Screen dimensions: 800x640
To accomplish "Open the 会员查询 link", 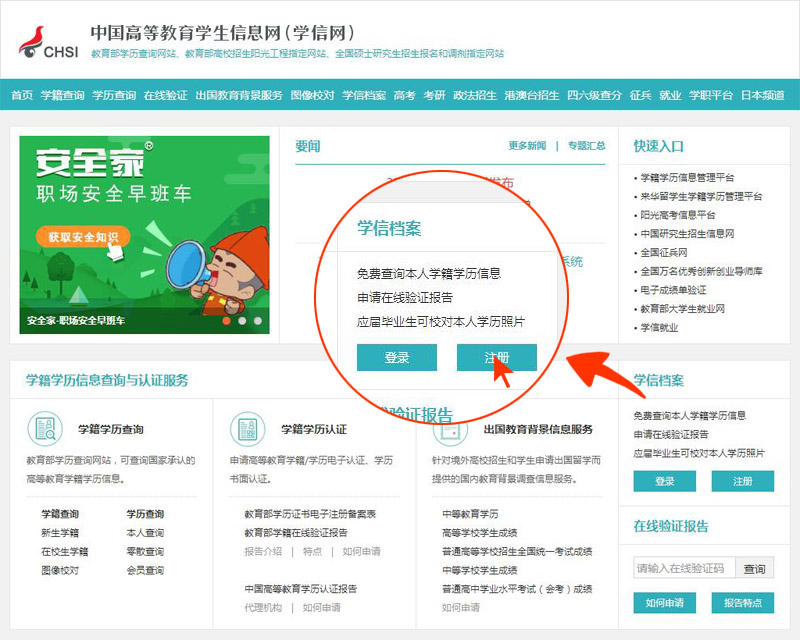I will pos(145,570).
